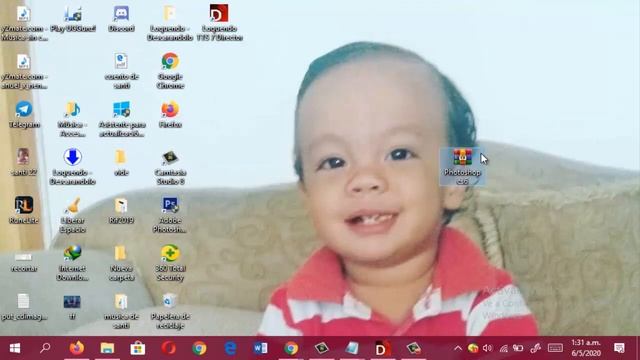Select the santi 22 image file
This screenshot has width=640, height=360.
[24, 162]
